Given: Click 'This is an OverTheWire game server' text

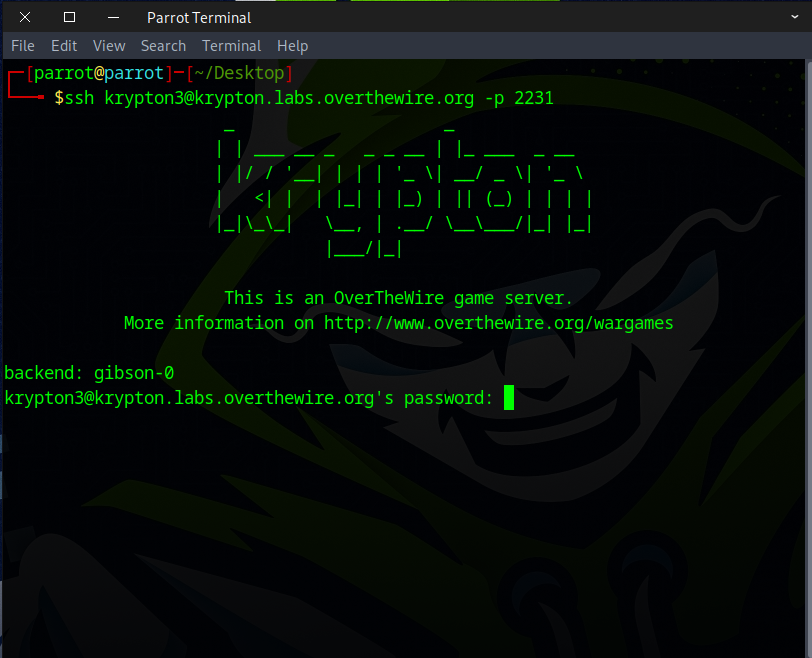Looking at the screenshot, I should (398, 298).
